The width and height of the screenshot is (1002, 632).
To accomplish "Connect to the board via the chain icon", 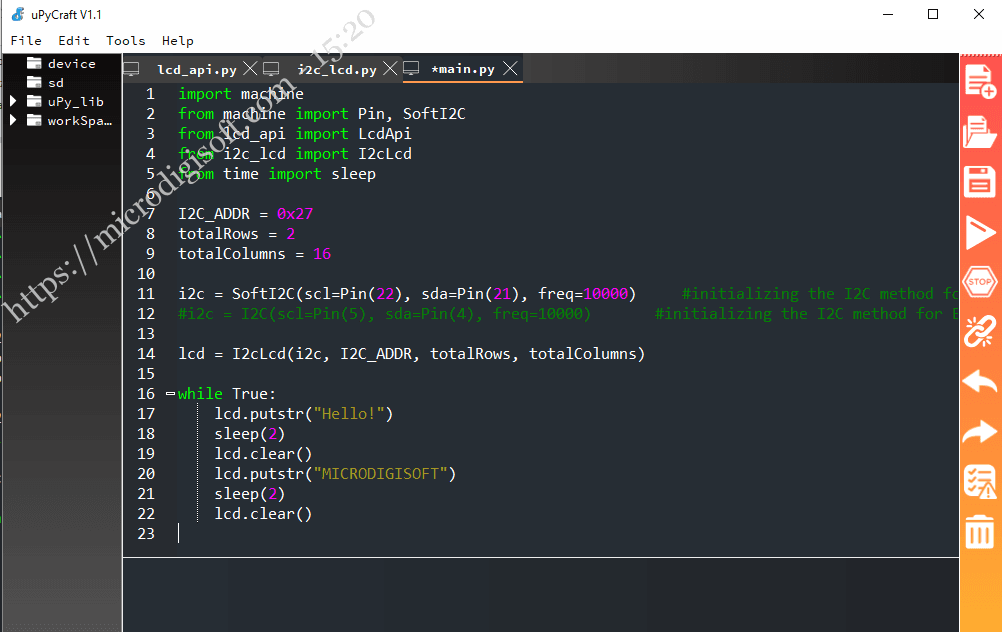I will click(979, 331).
